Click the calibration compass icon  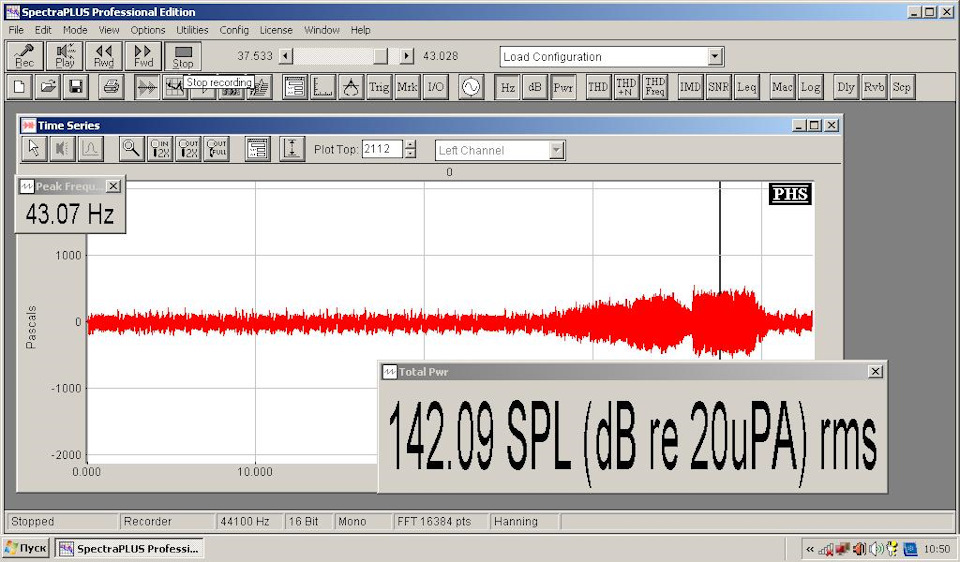pyautogui.click(x=351, y=87)
